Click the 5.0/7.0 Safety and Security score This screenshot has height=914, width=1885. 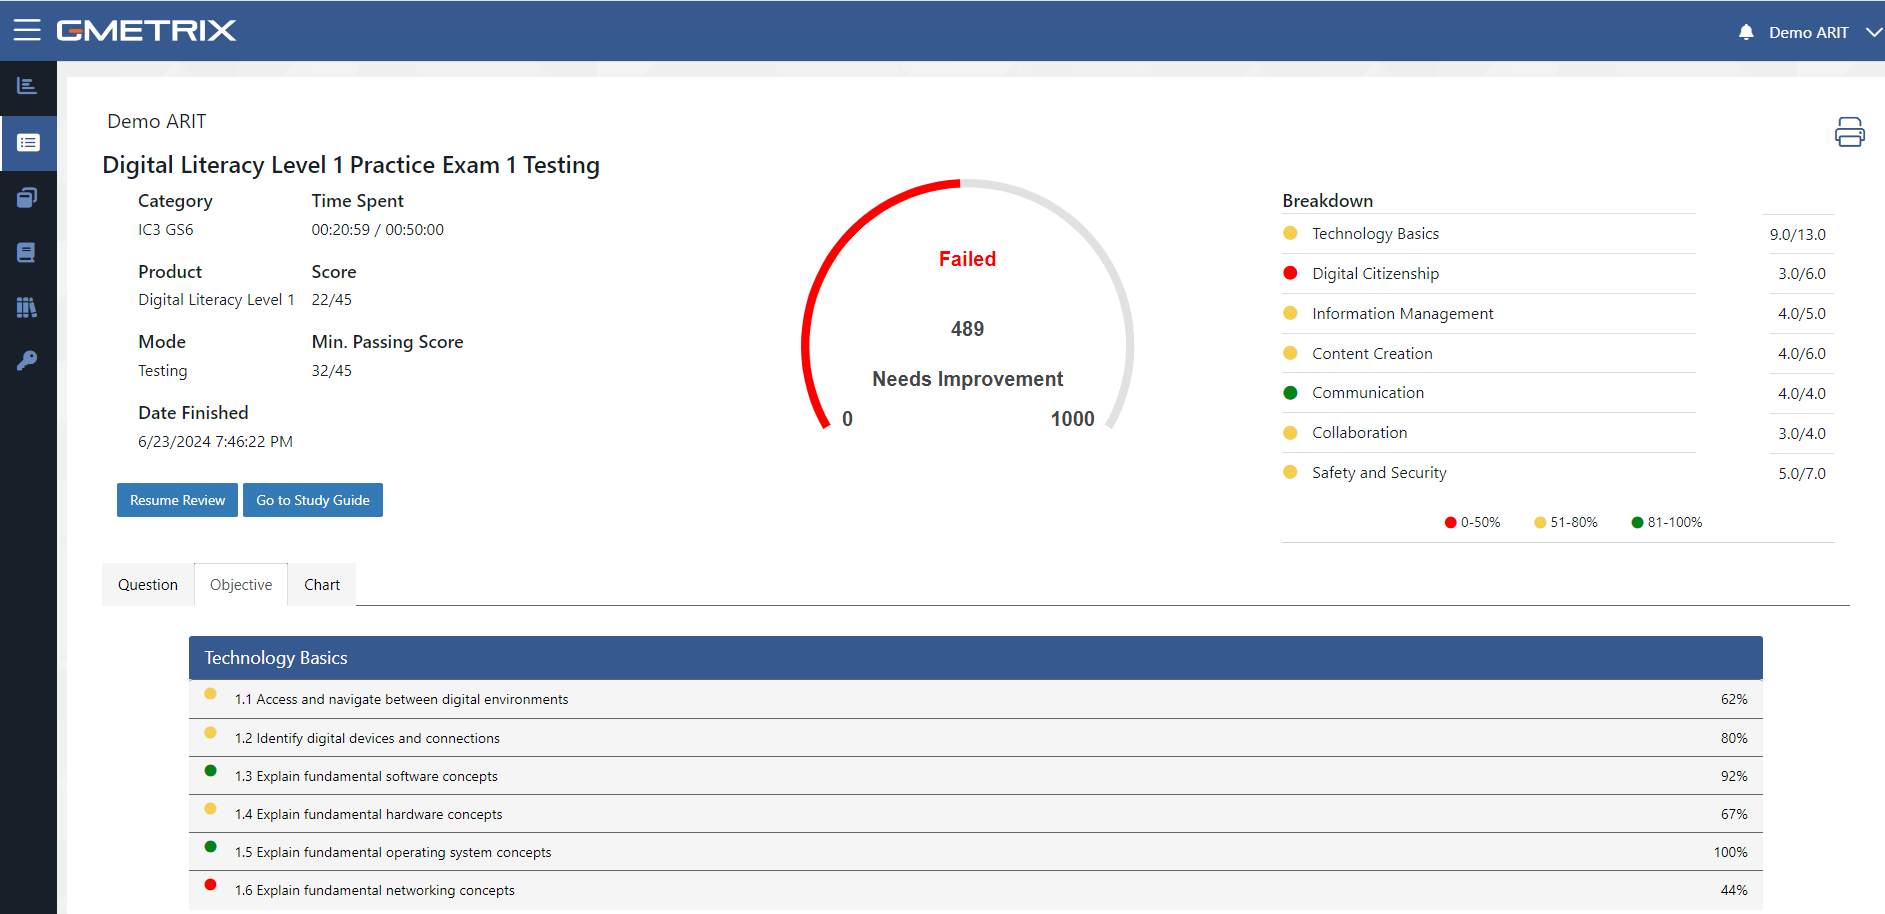(x=1801, y=474)
